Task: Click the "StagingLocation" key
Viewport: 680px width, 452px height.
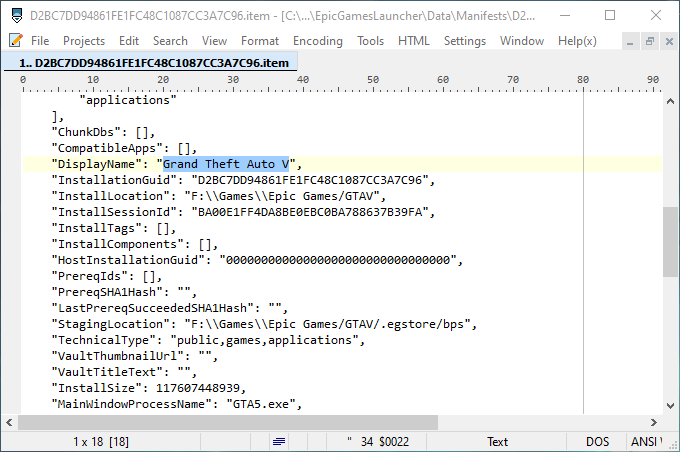Action: pyautogui.click(x=111, y=324)
